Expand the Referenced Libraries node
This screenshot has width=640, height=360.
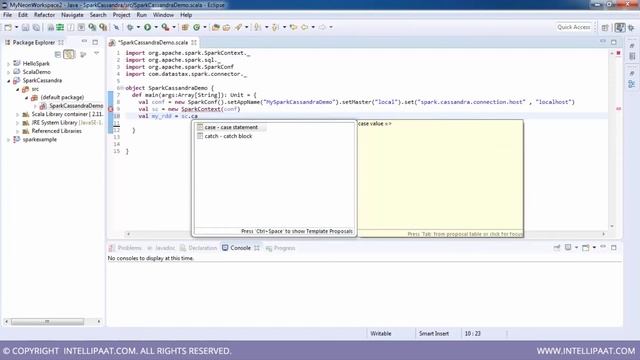click(x=18, y=131)
